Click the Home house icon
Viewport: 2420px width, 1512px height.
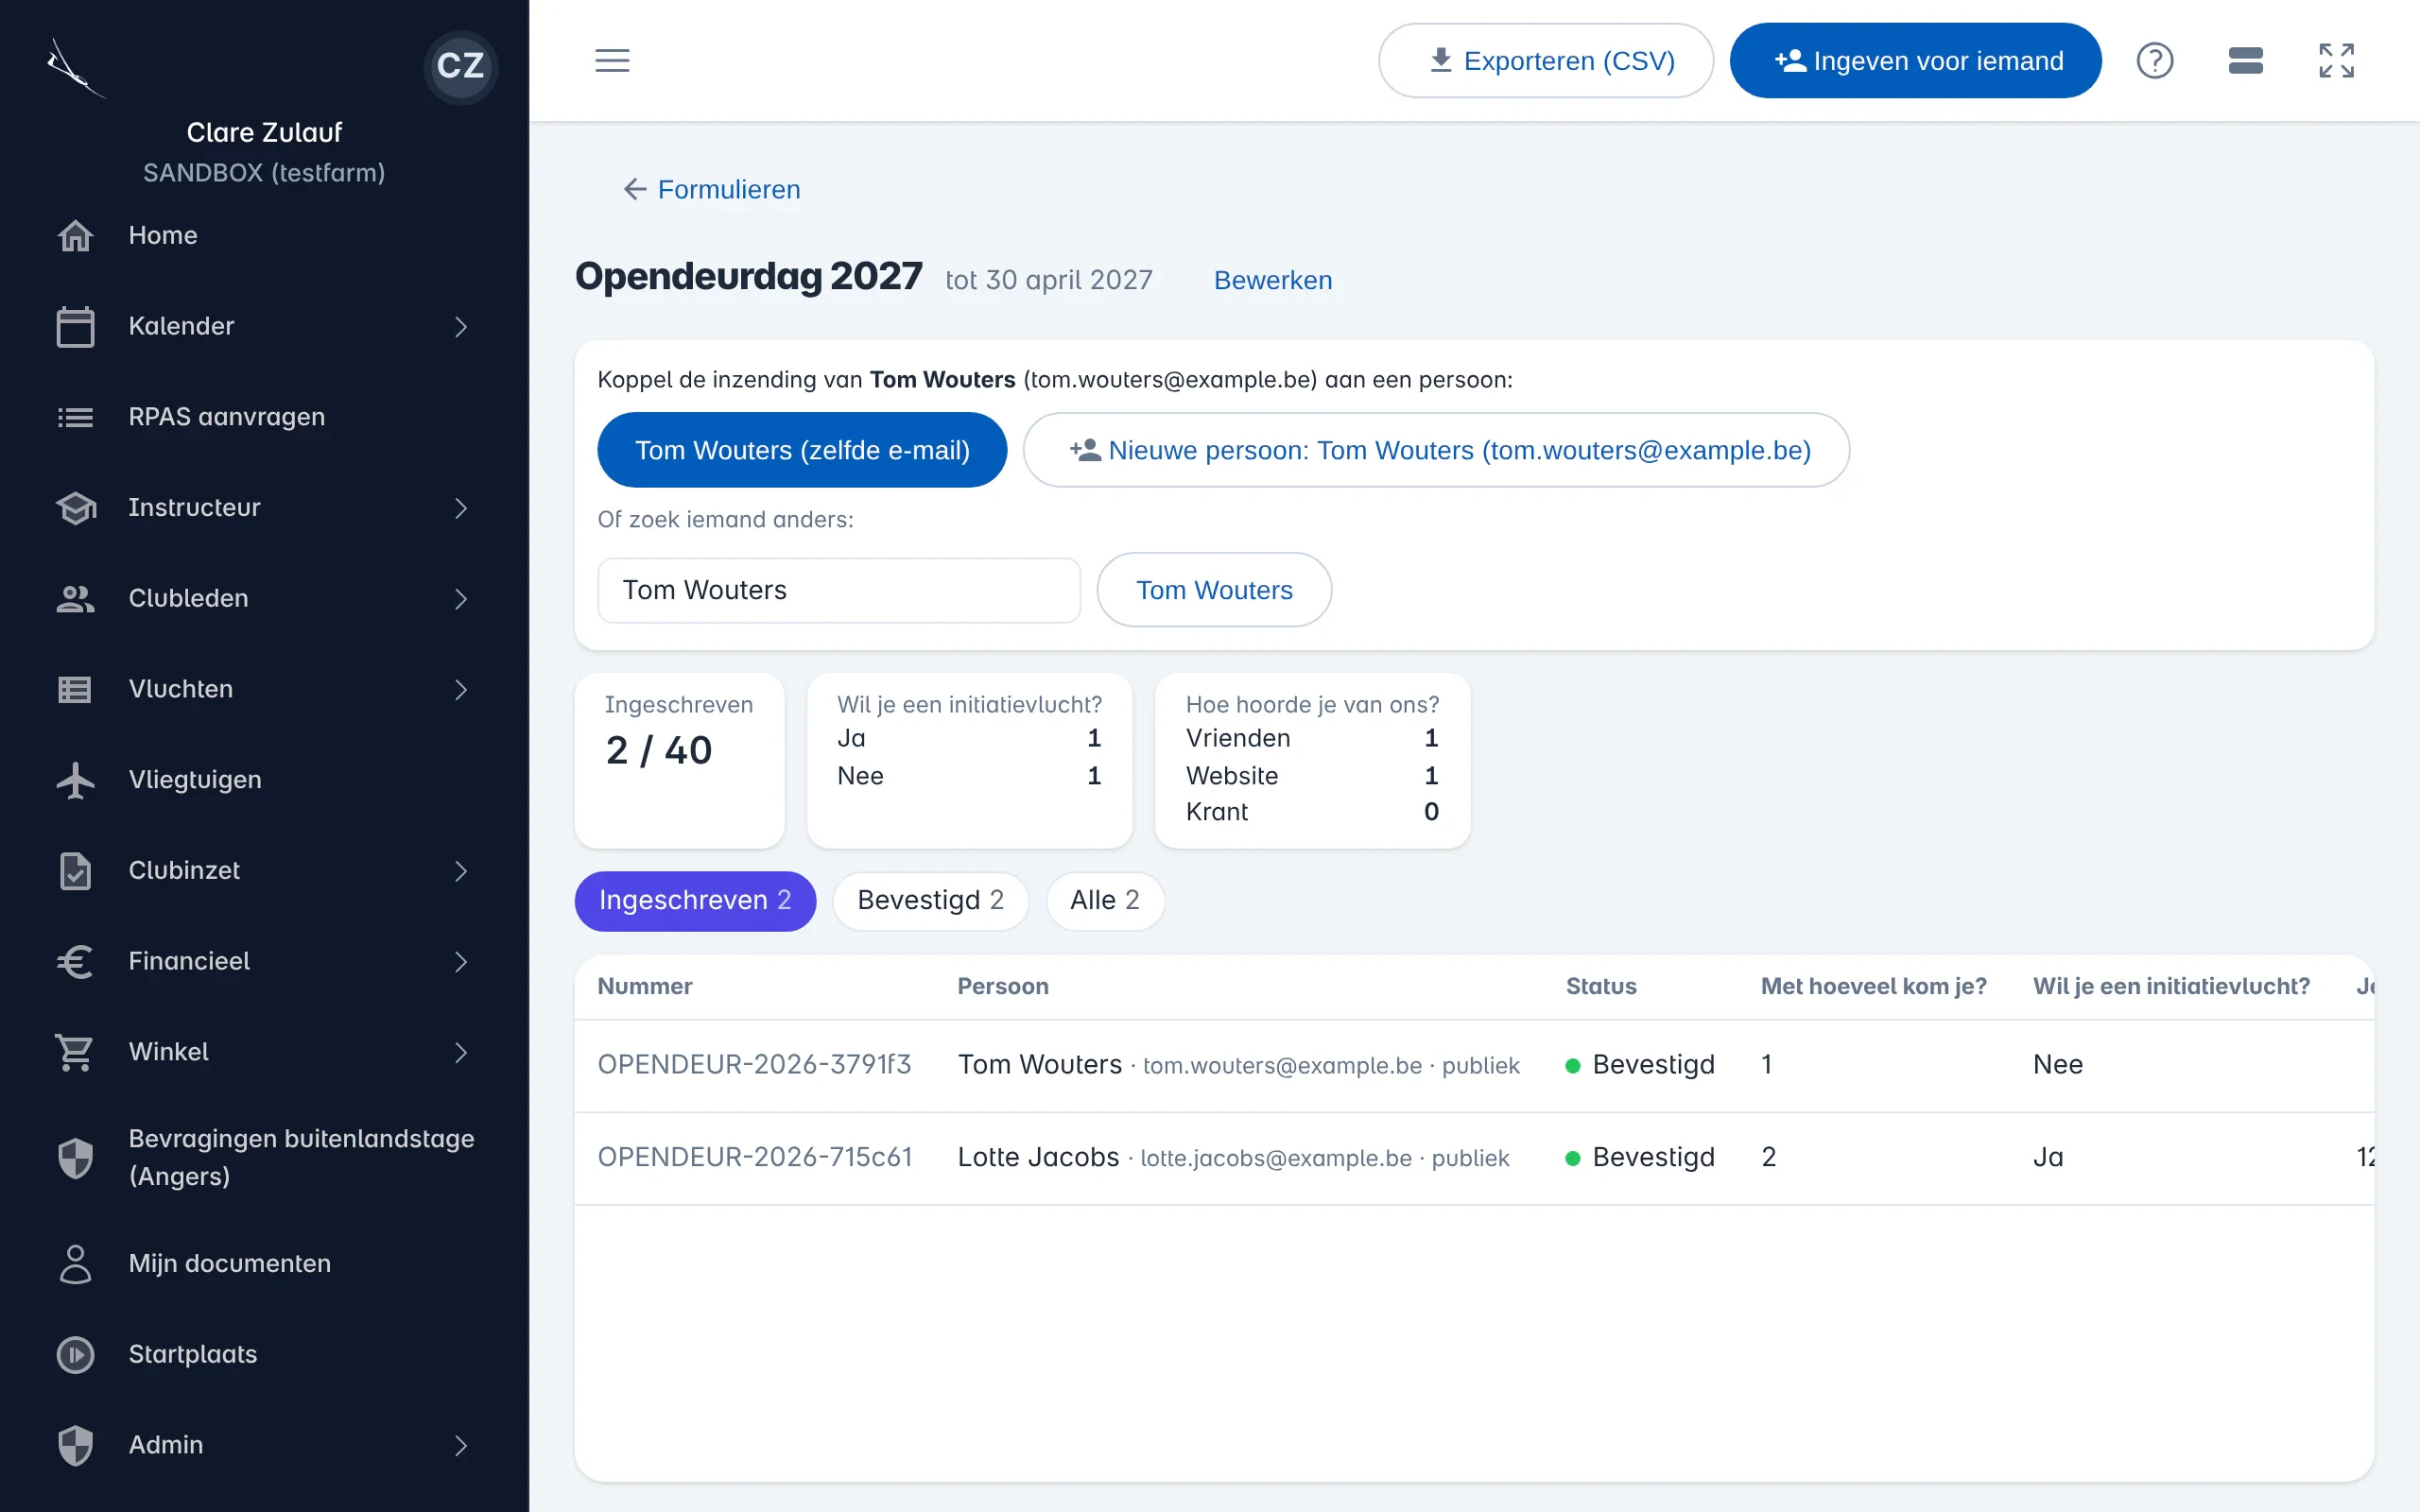(75, 236)
